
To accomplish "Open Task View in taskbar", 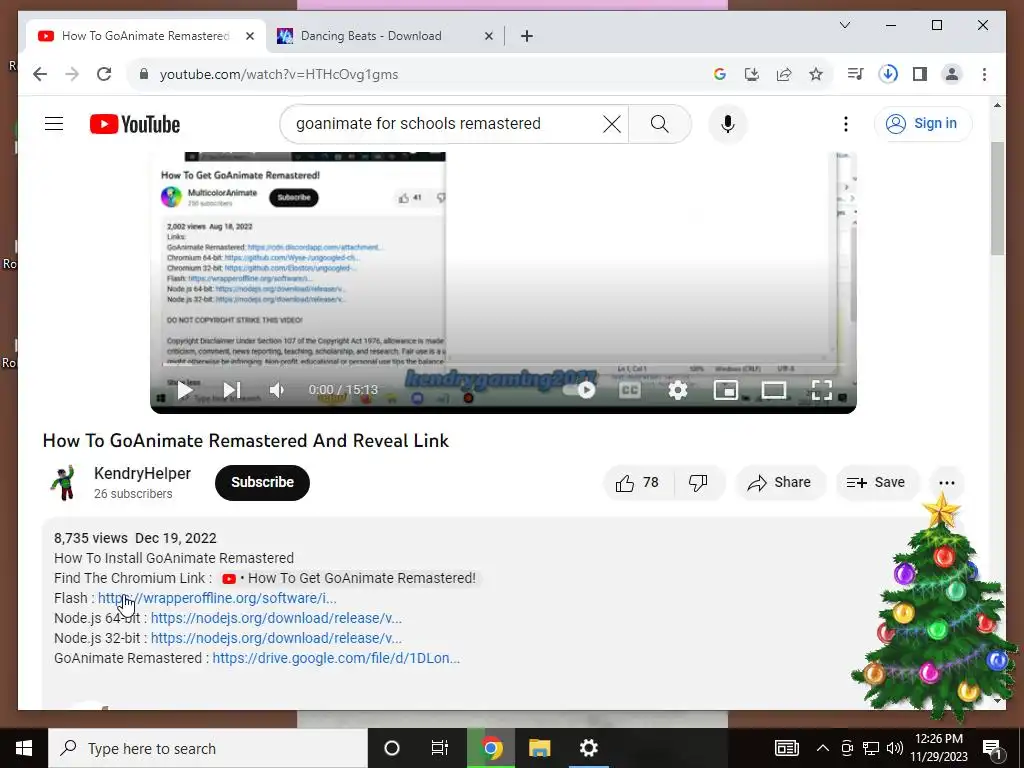I will click(x=440, y=748).
